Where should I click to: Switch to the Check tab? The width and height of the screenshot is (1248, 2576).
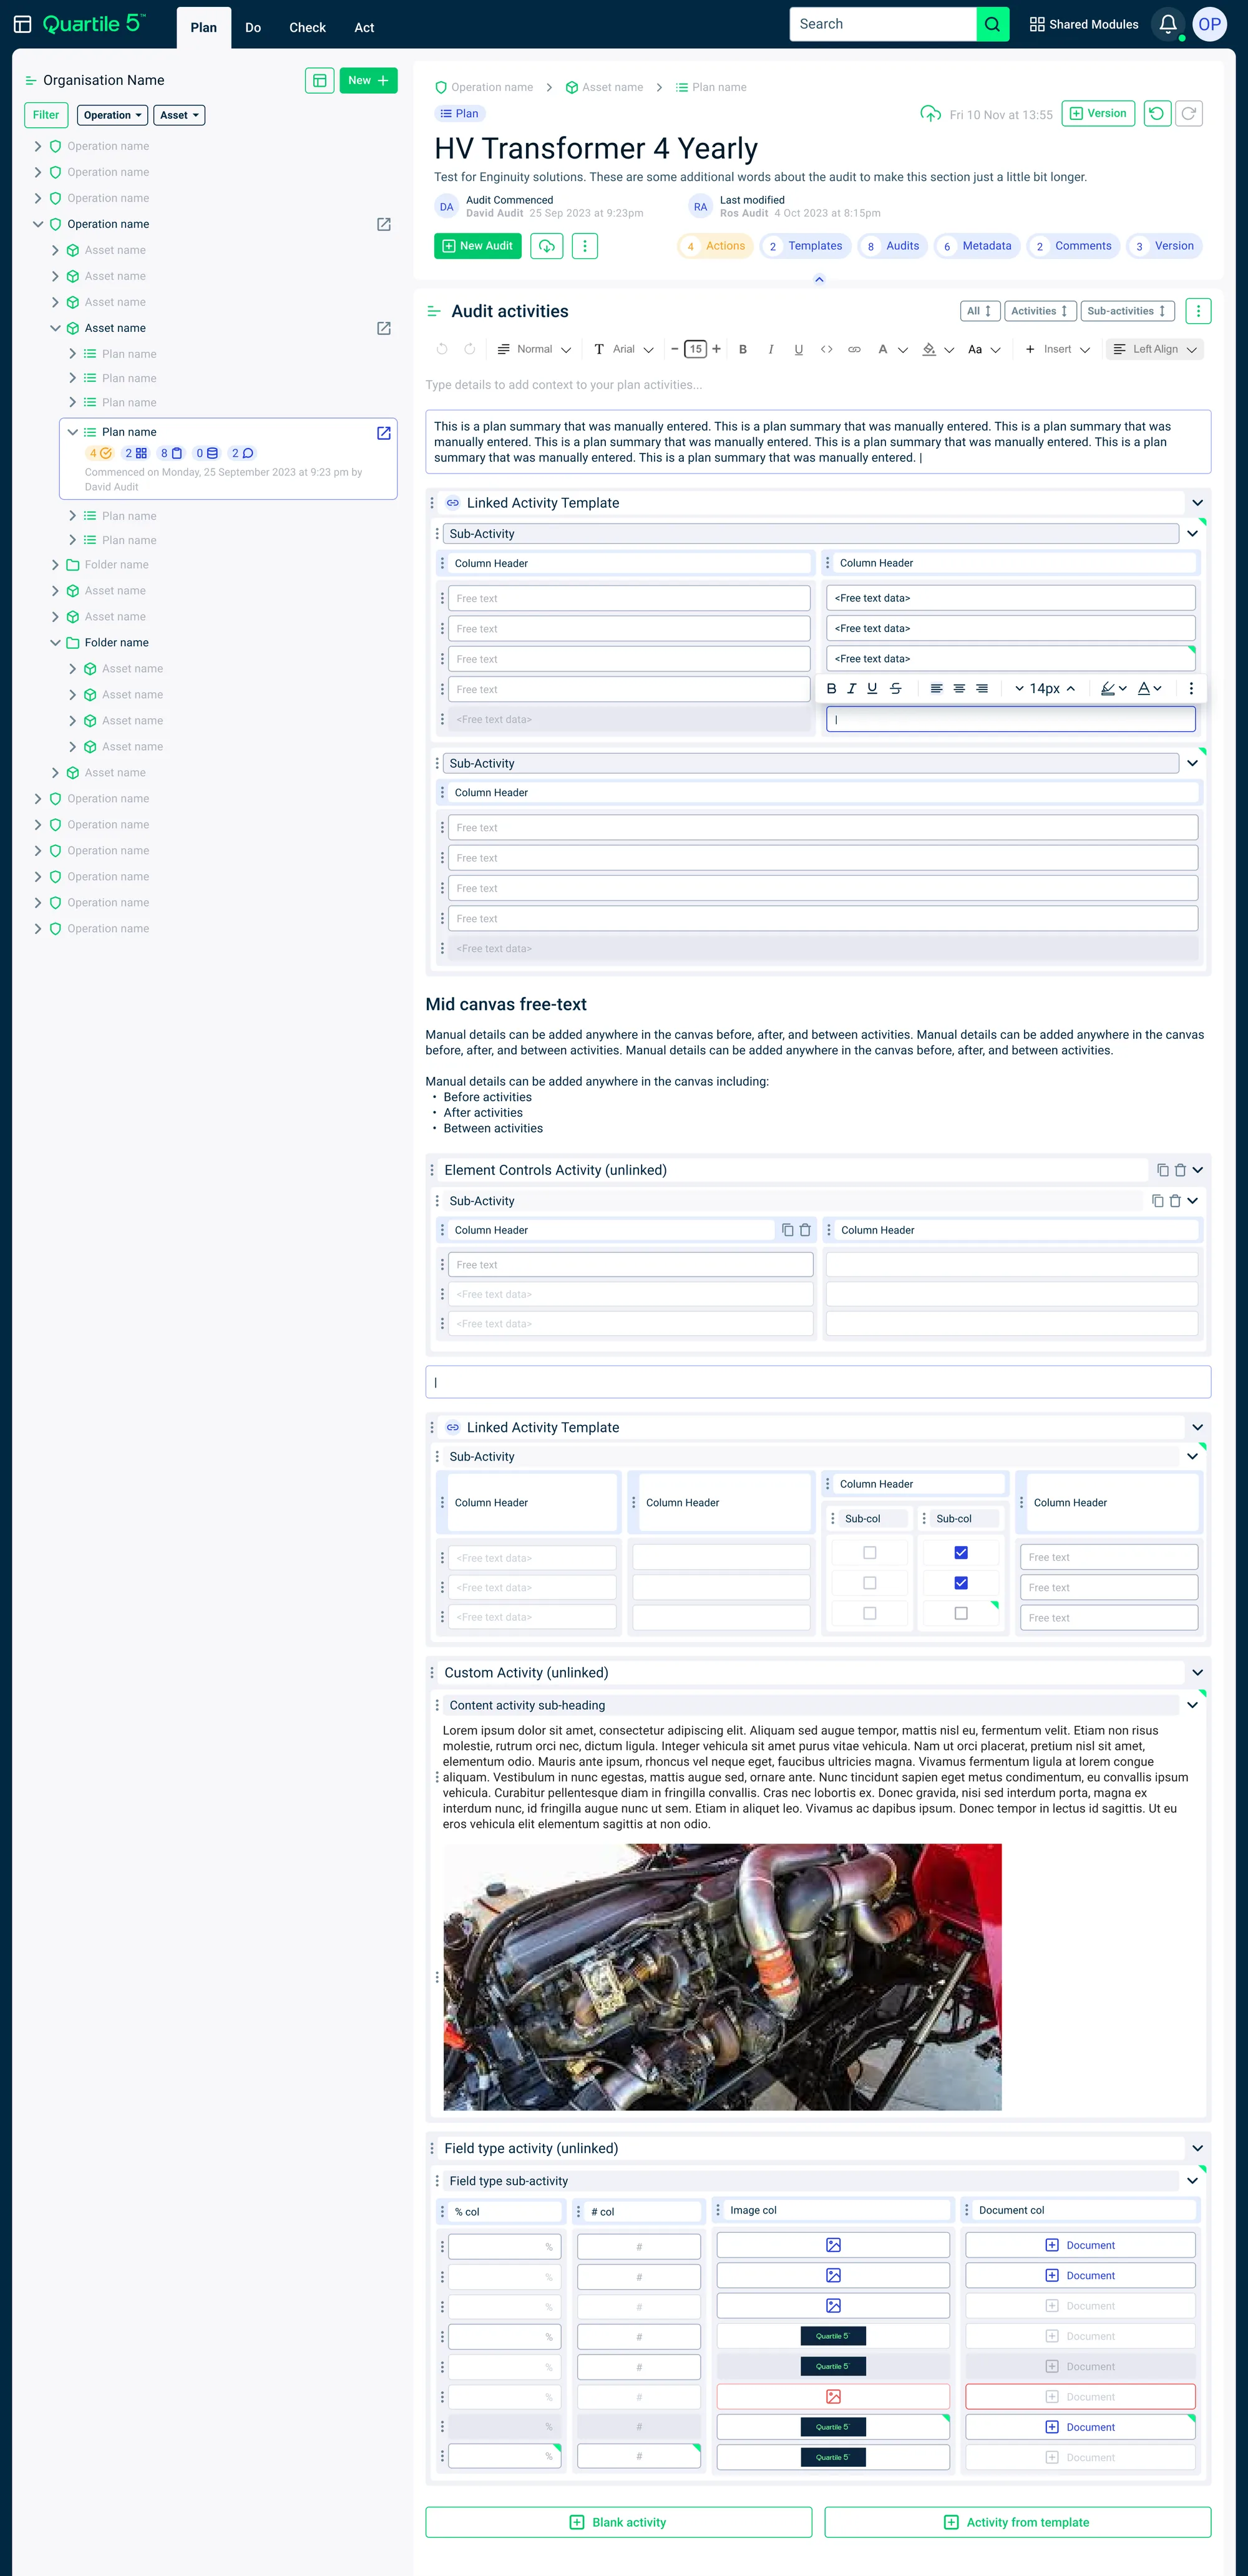tap(307, 28)
